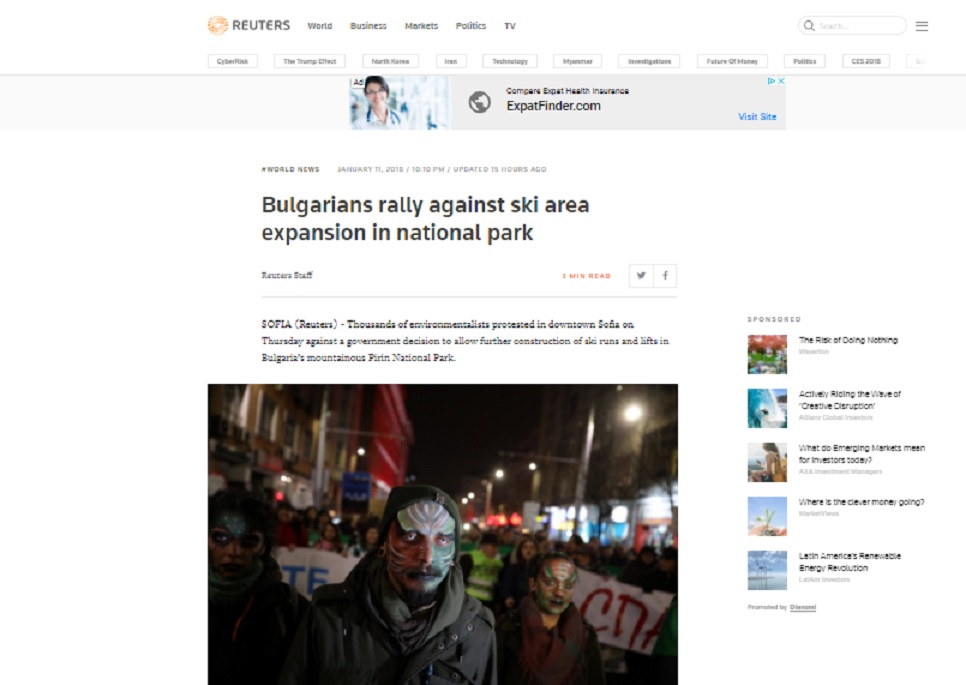The image size is (966, 685).
Task: Click the thumbnail beside 'The Risk of Doing Nothing'
Action: [767, 354]
